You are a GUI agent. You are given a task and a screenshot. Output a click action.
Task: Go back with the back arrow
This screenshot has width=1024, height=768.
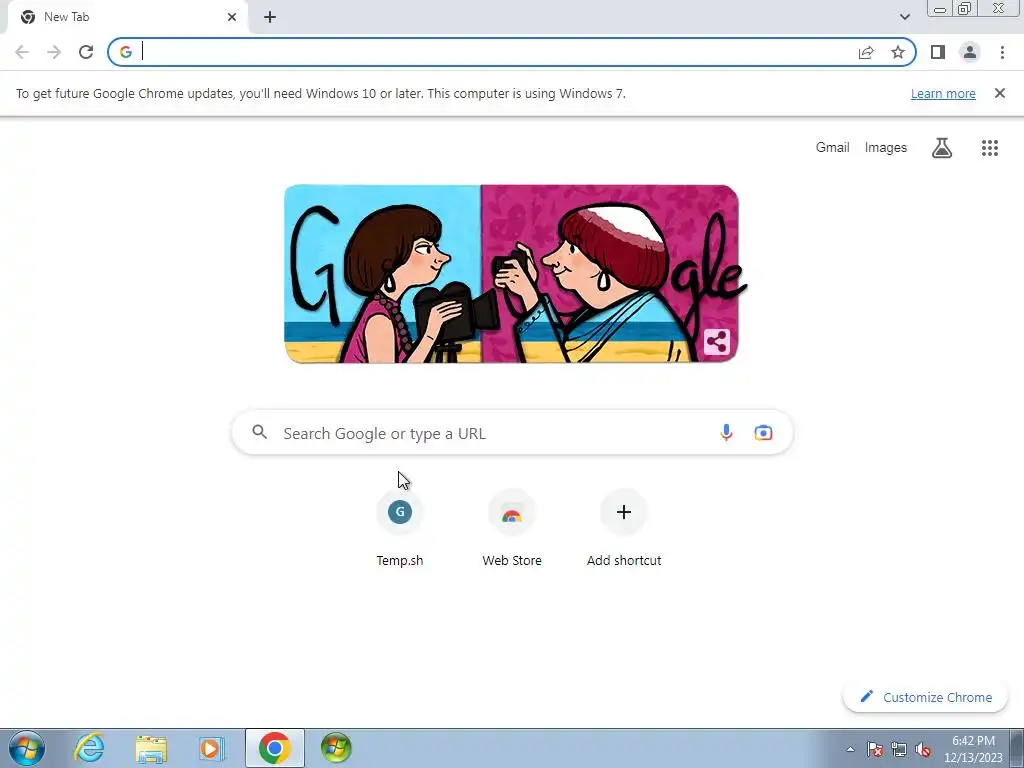pyautogui.click(x=22, y=52)
